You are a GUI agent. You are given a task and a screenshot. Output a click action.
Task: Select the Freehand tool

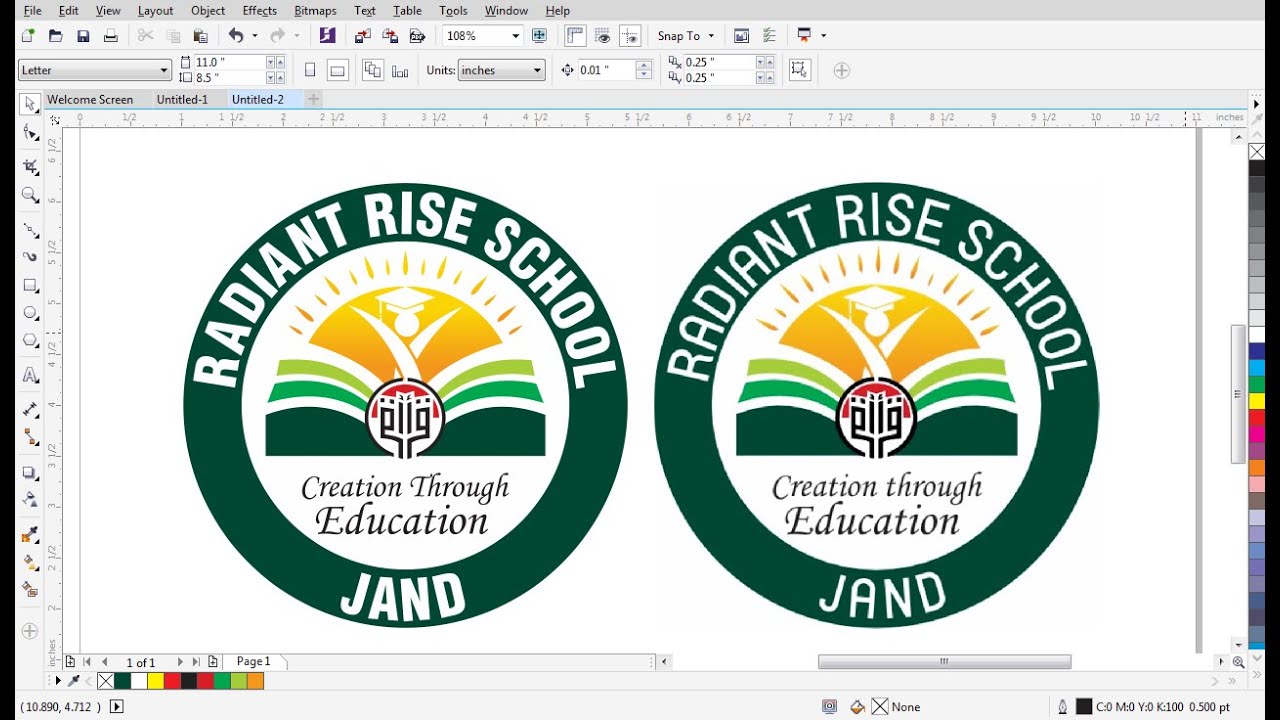click(30, 230)
